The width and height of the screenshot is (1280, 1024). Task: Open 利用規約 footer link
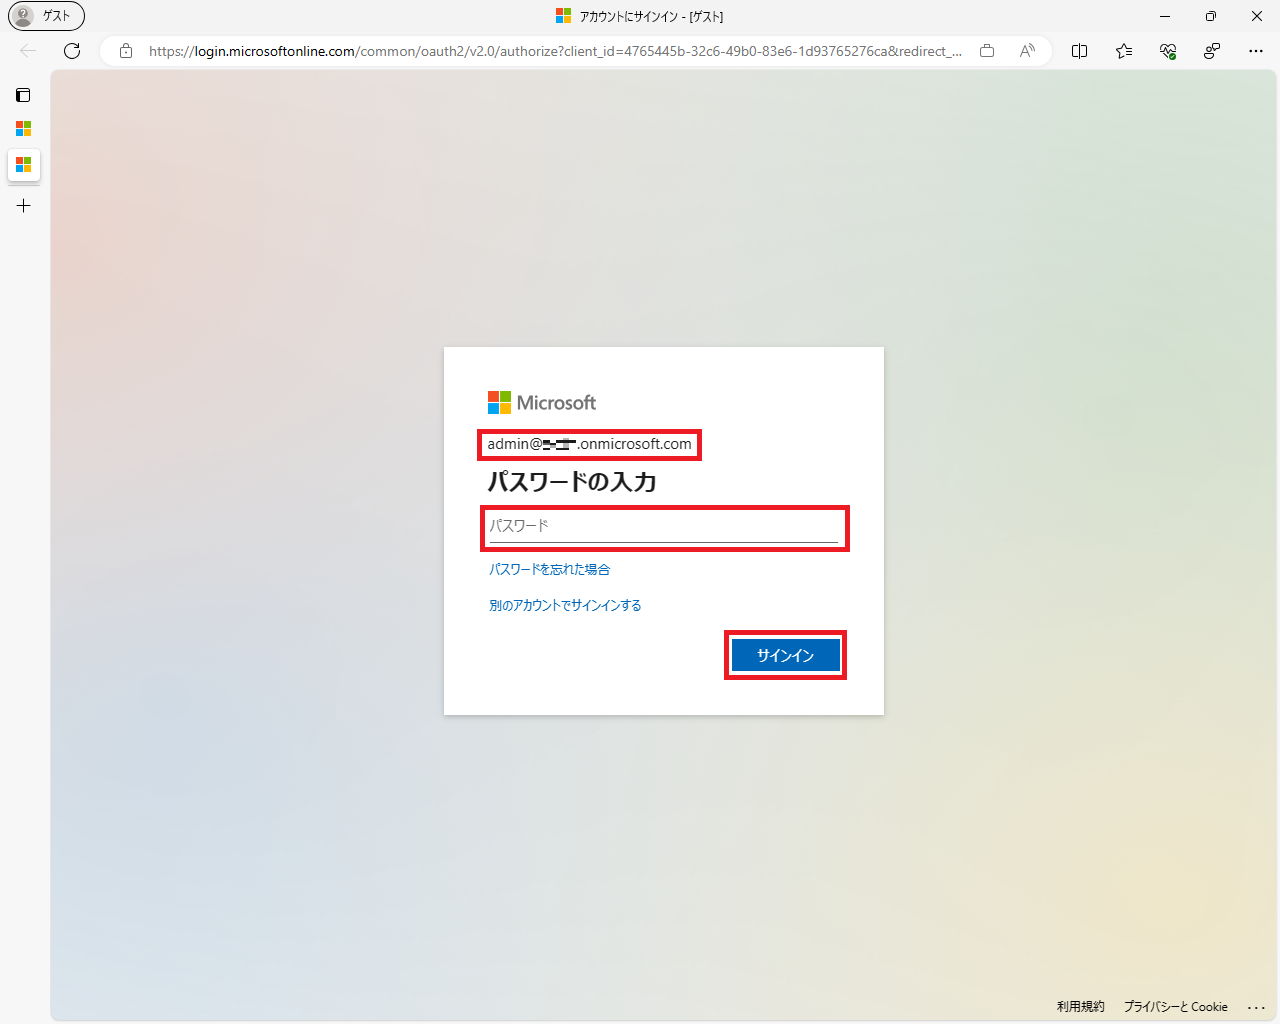click(1081, 1007)
